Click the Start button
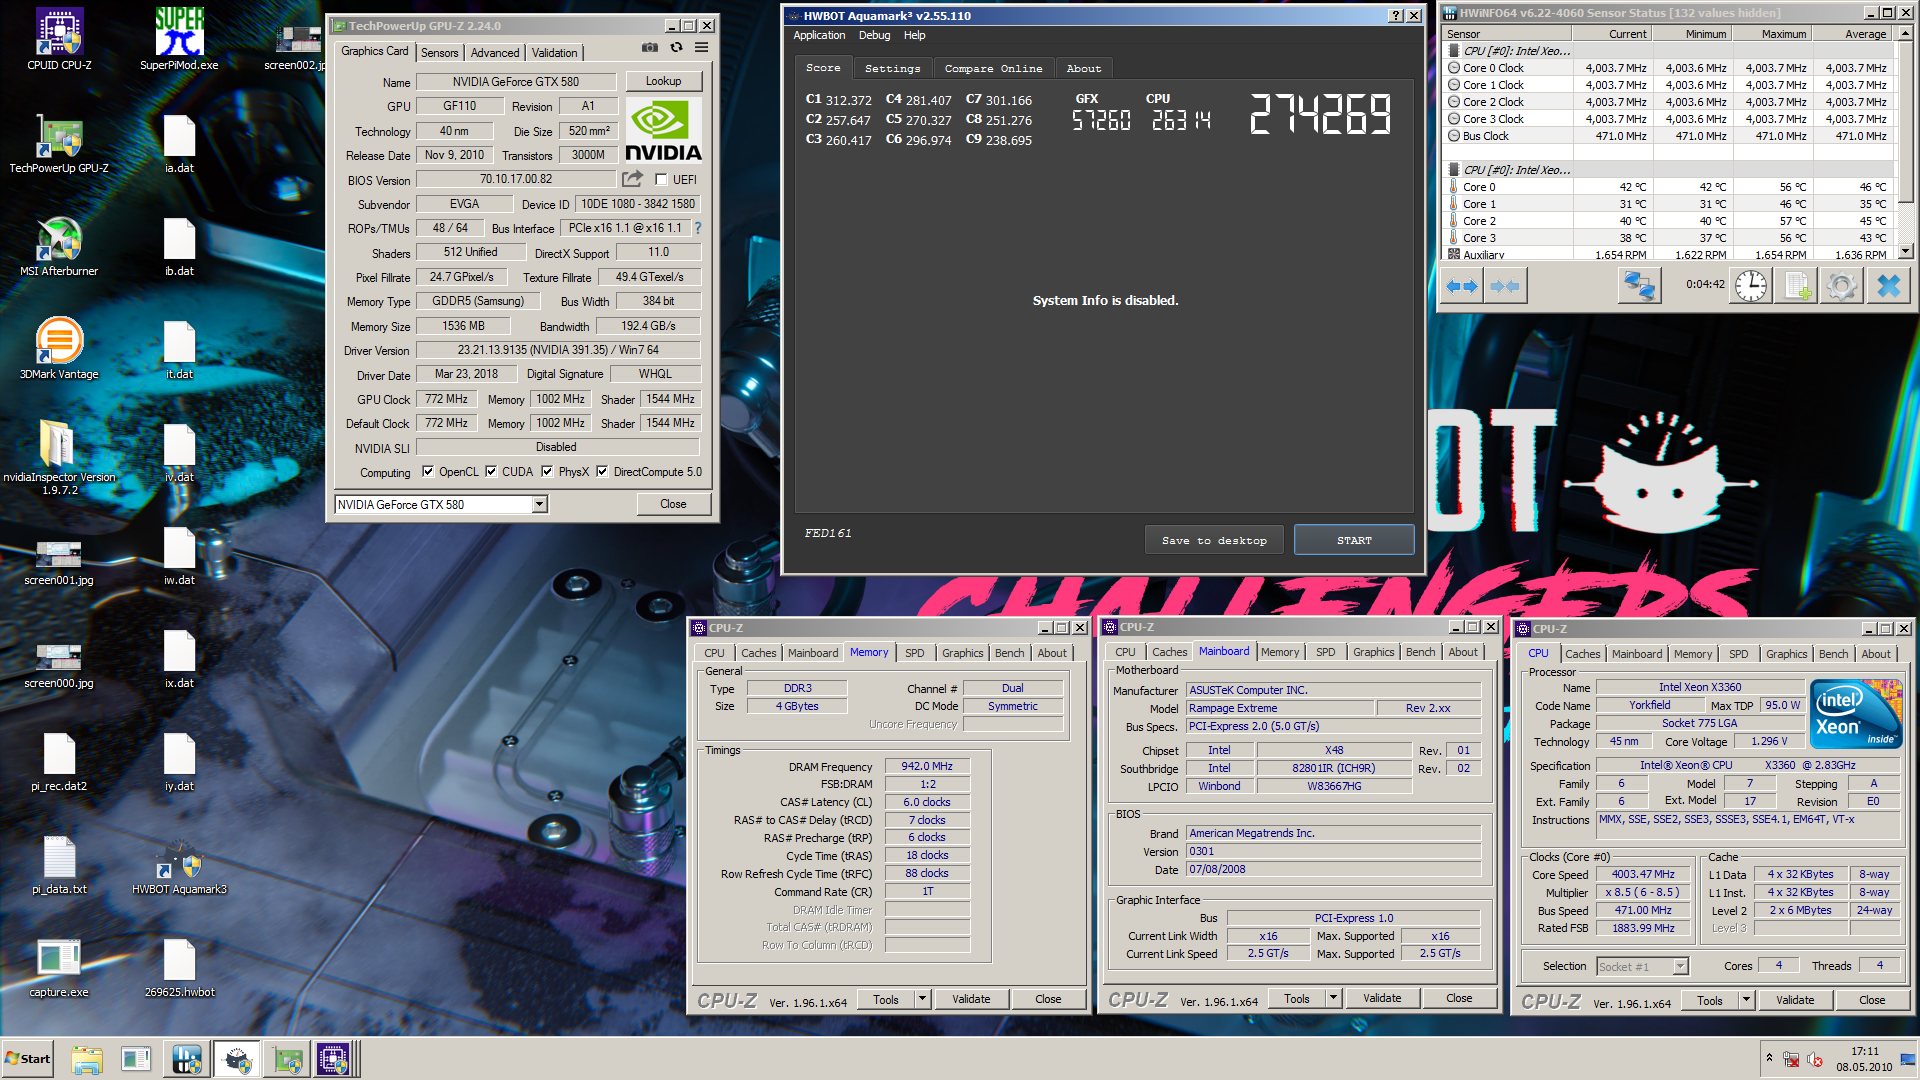Screen dimensions: 1920x1080 (x=28, y=1059)
